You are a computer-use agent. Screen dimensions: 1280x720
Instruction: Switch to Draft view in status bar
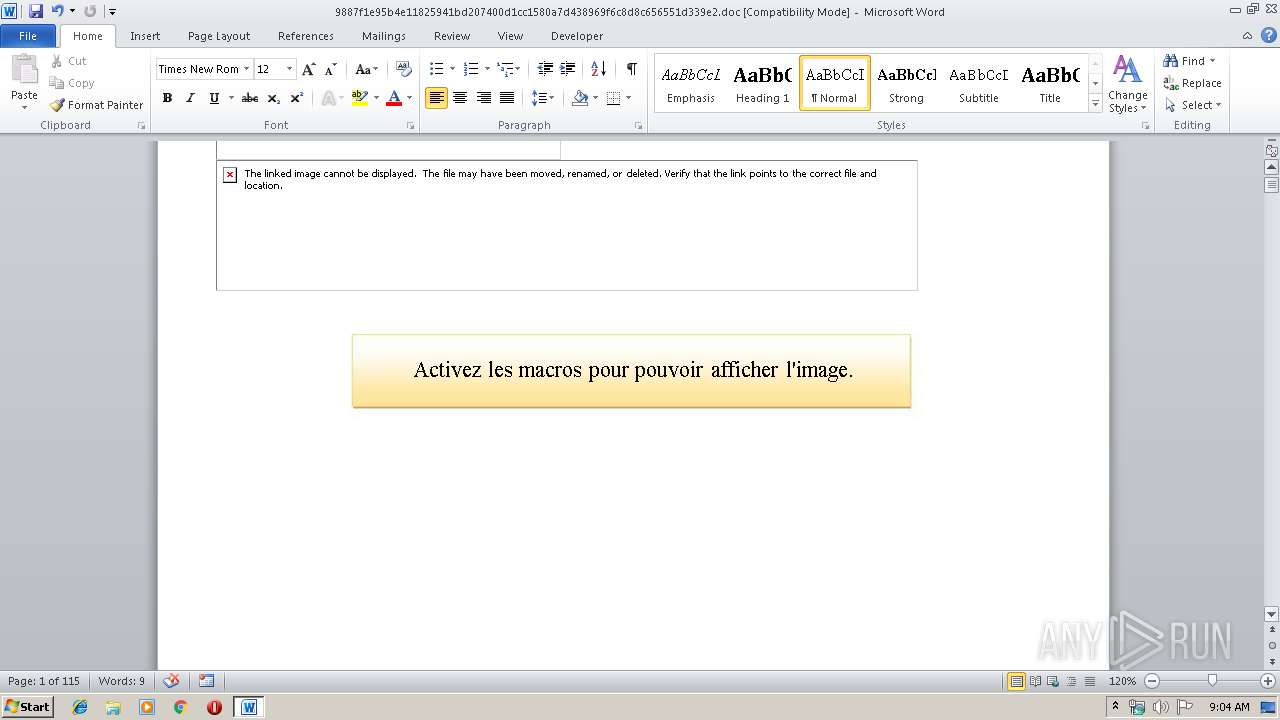(x=1089, y=681)
